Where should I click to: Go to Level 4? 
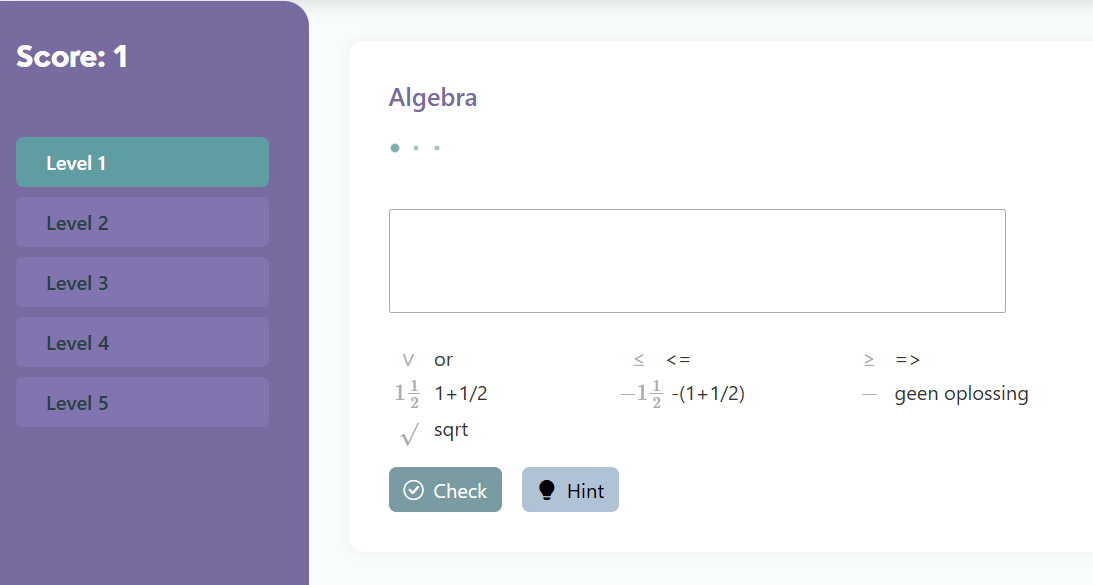[142, 342]
